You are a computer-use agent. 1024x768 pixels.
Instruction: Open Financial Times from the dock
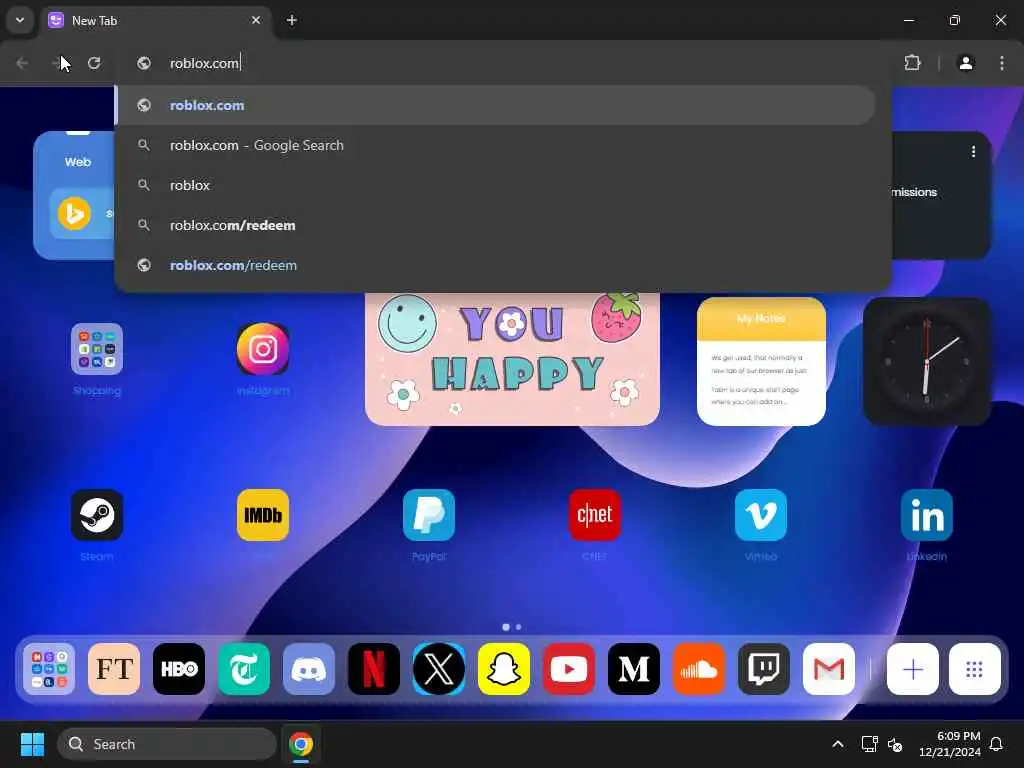[114, 669]
